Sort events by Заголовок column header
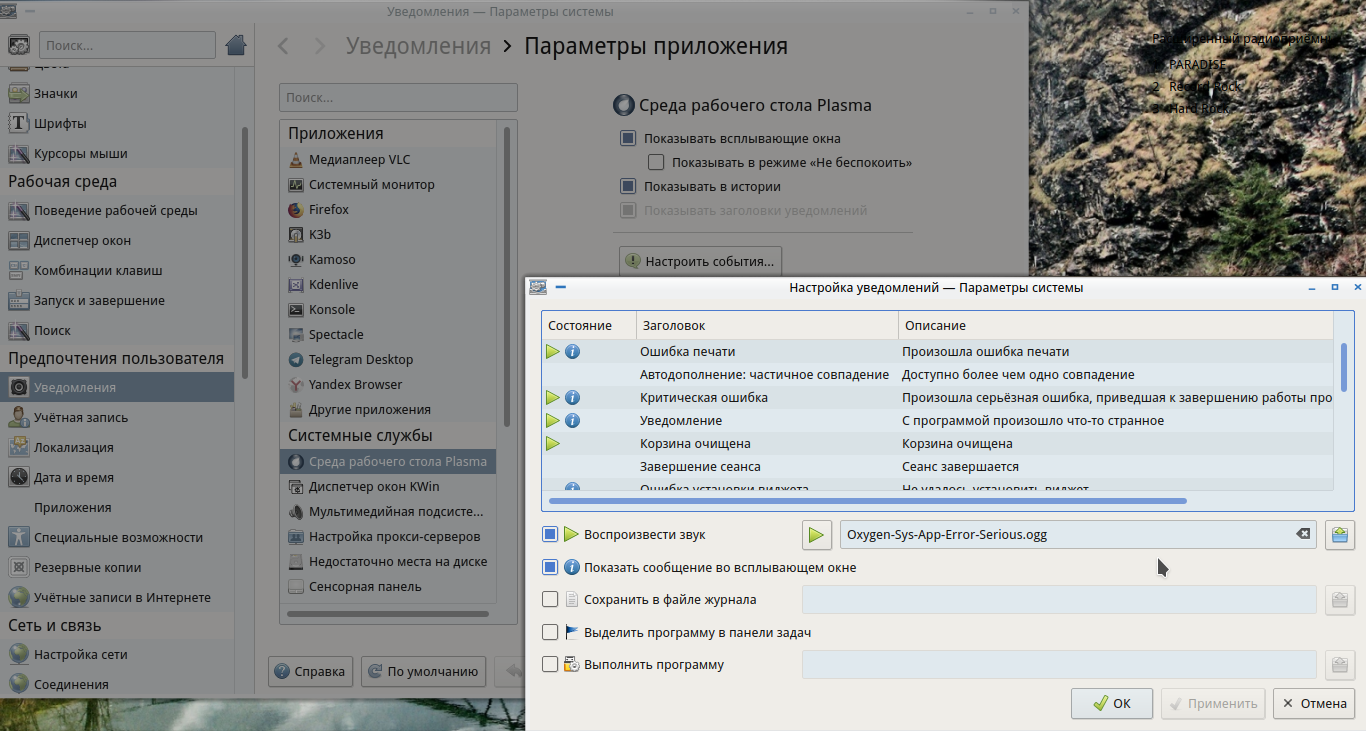The image size is (1366, 731). tap(766, 326)
